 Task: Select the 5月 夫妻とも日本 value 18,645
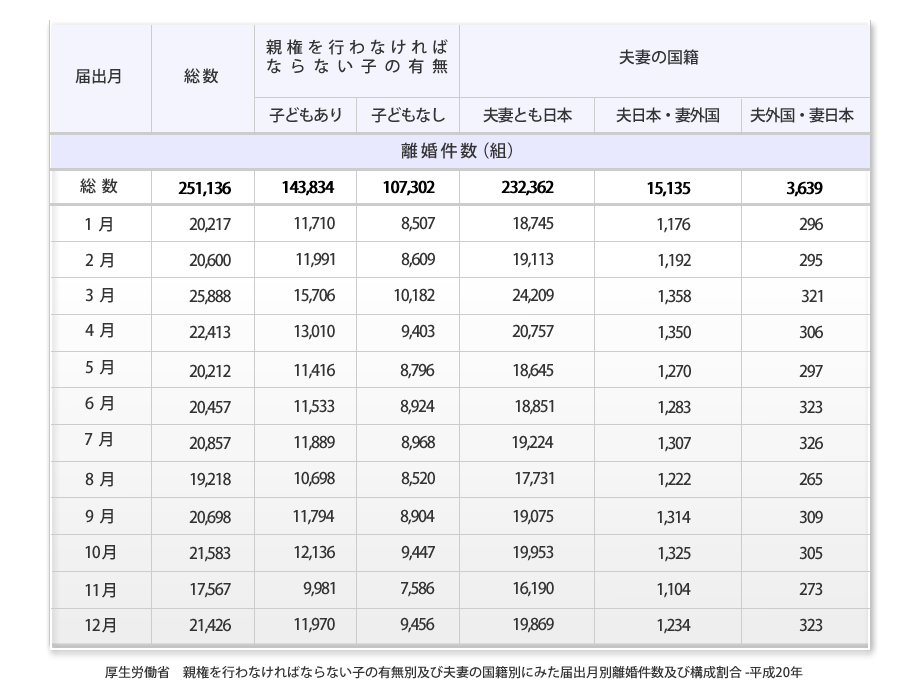coord(532,370)
